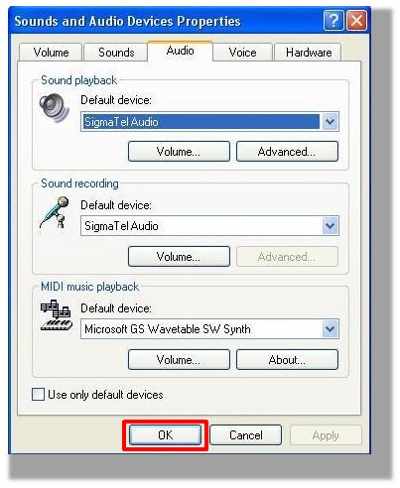Click the speaker icon in Sound playback
The height and width of the screenshot is (488, 400).
click(x=54, y=107)
